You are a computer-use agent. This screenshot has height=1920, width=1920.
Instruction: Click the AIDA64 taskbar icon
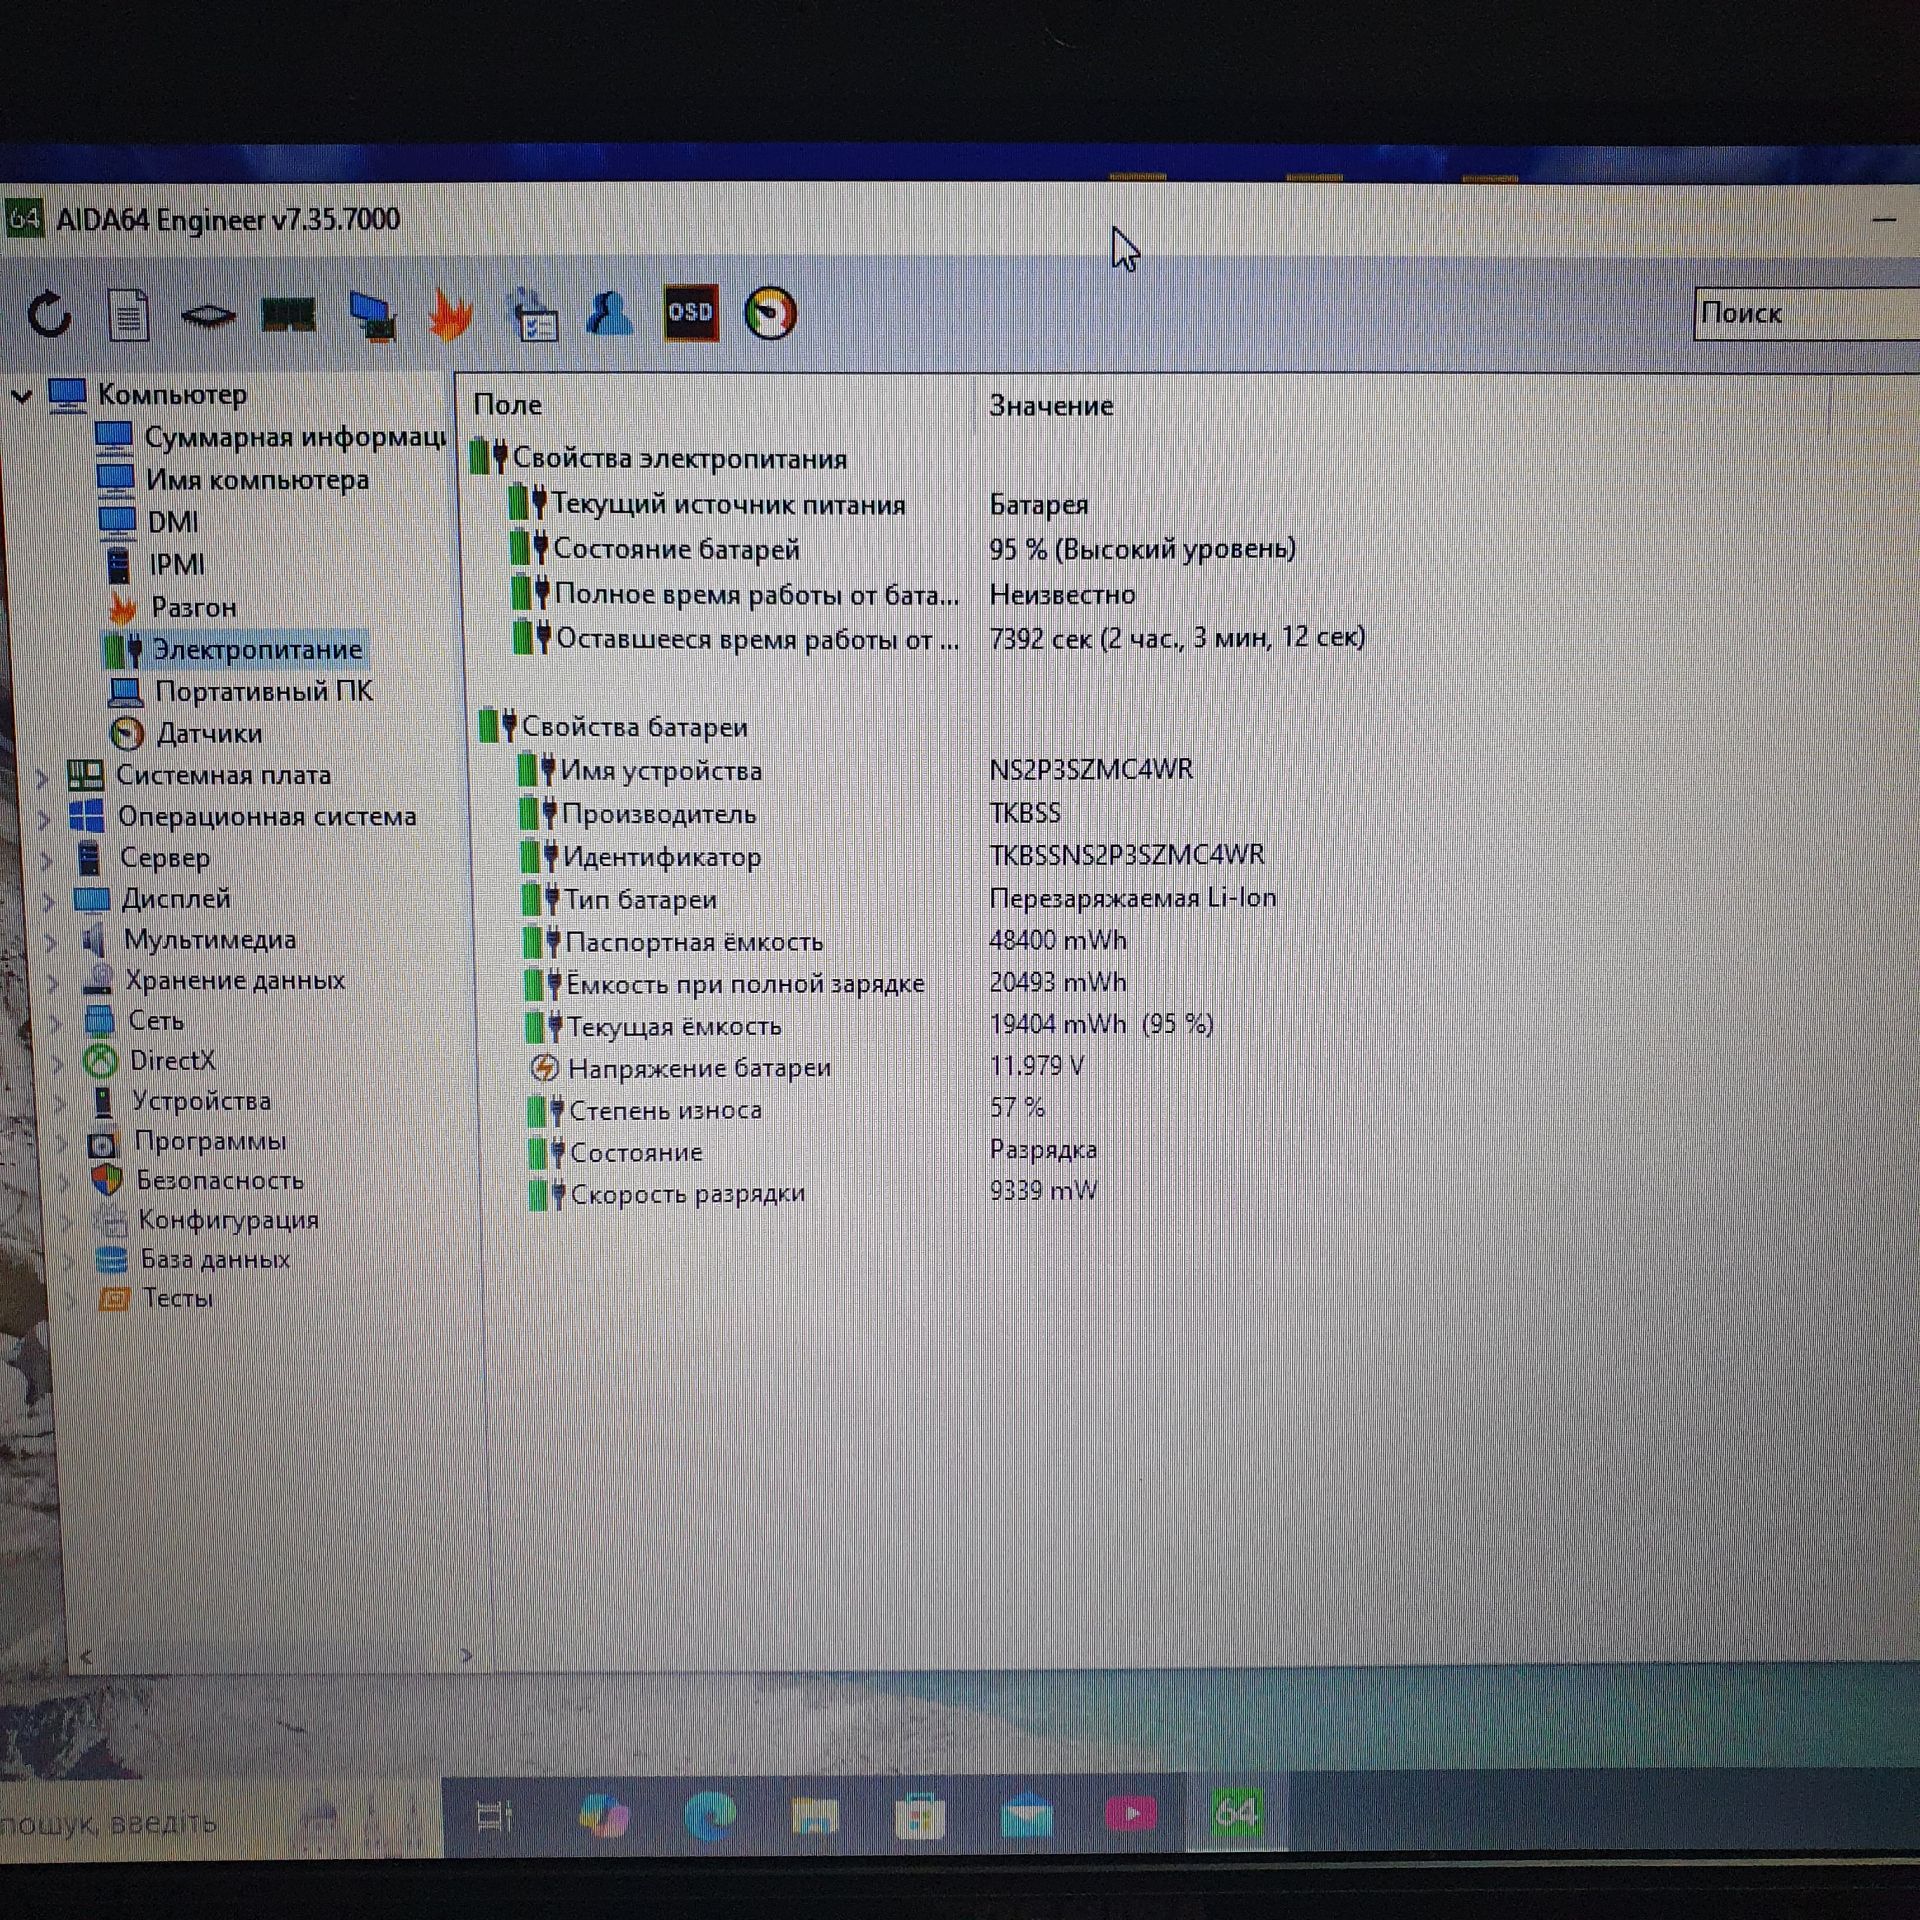(1236, 1813)
